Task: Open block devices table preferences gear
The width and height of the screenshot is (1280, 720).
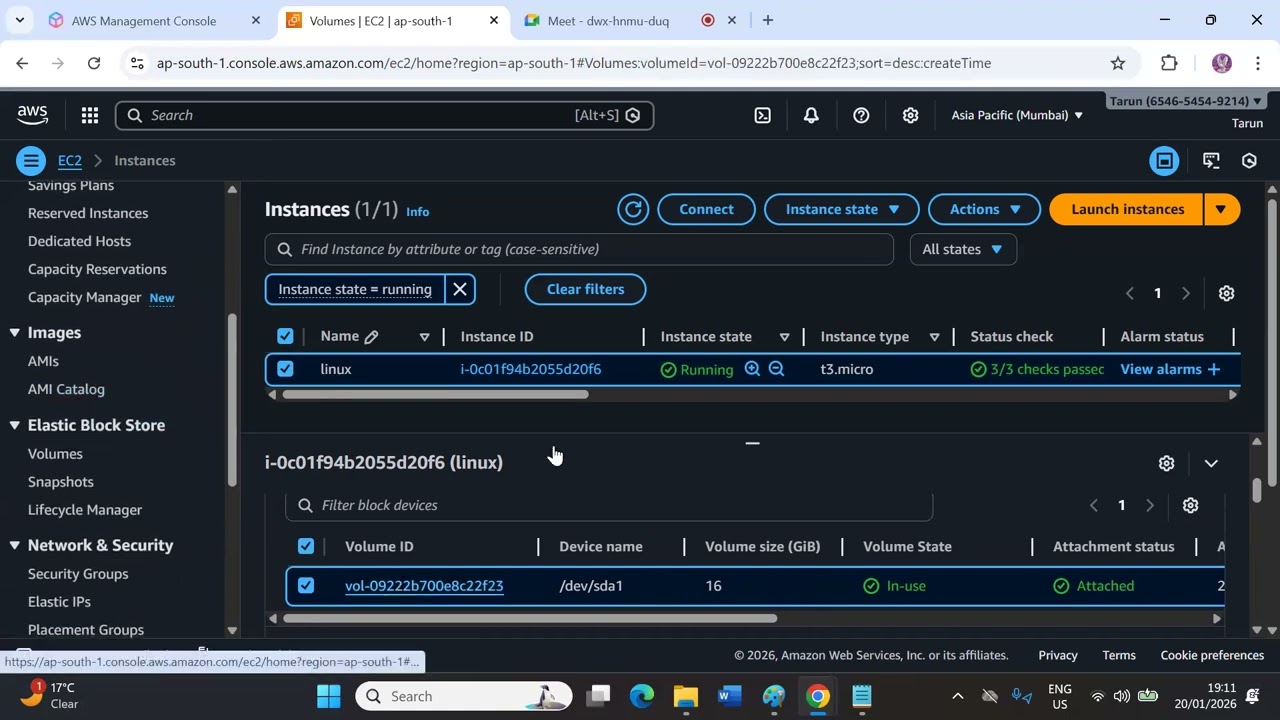Action: [1190, 505]
